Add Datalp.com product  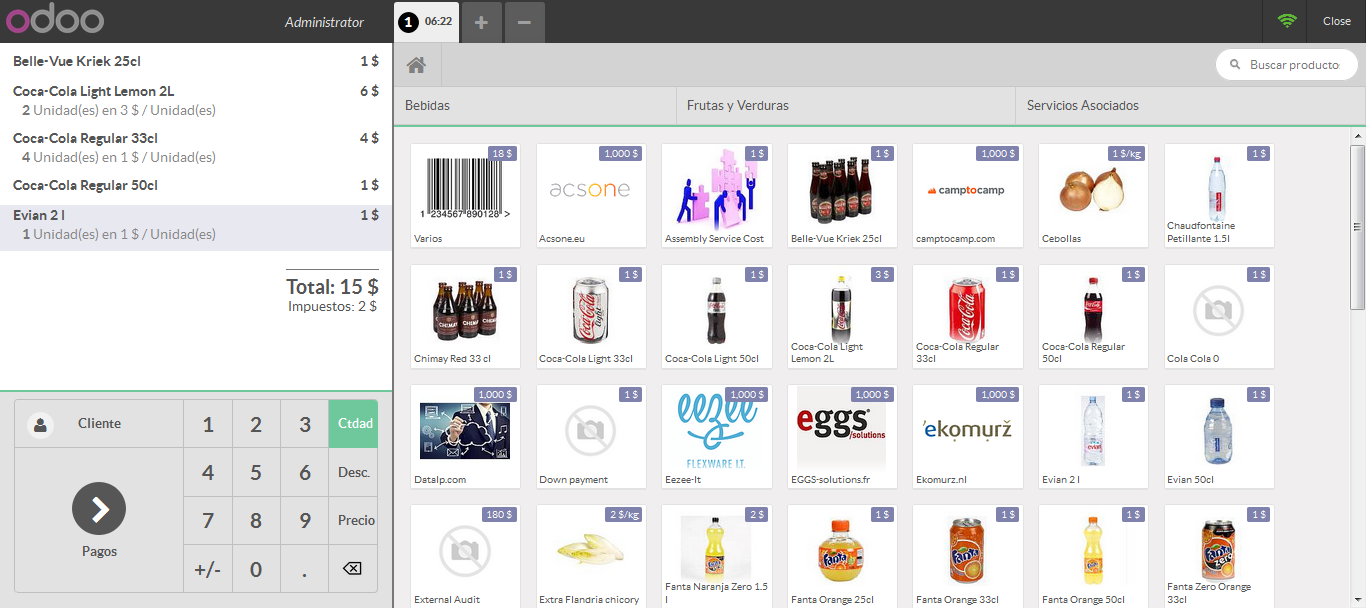click(465, 436)
